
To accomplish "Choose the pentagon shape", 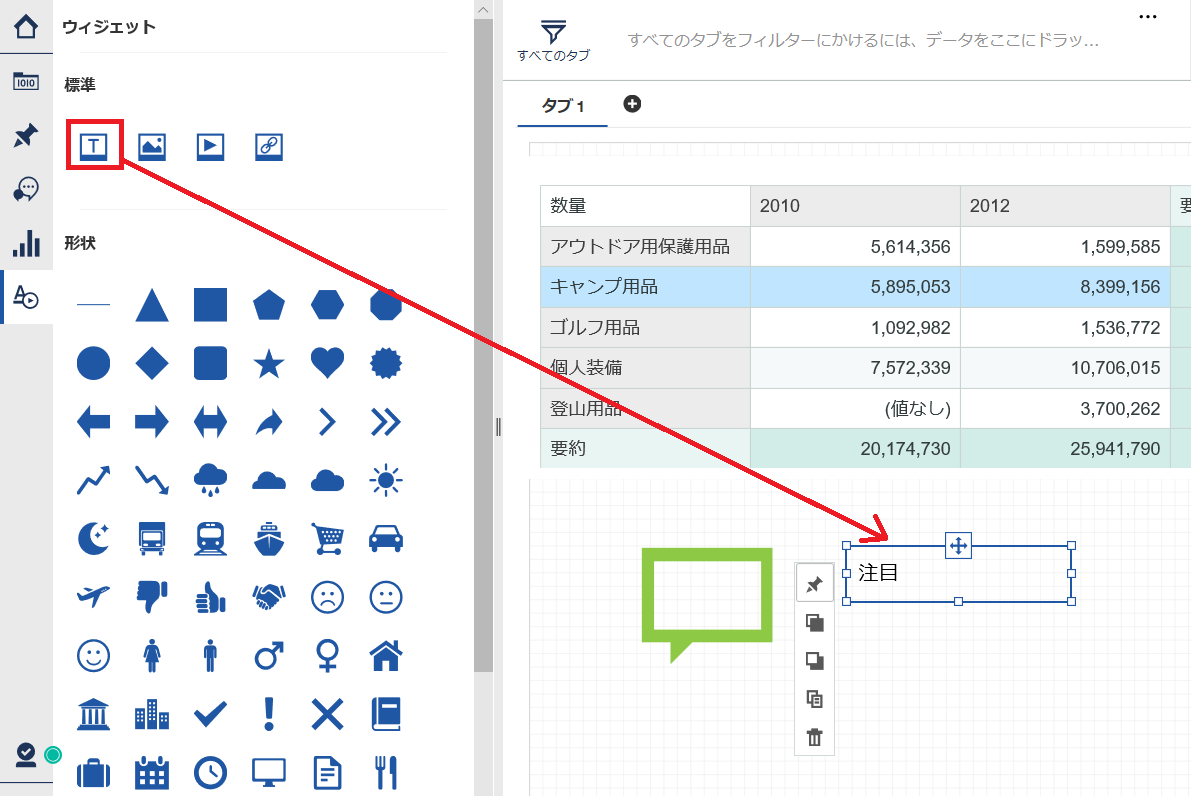I will click(269, 305).
